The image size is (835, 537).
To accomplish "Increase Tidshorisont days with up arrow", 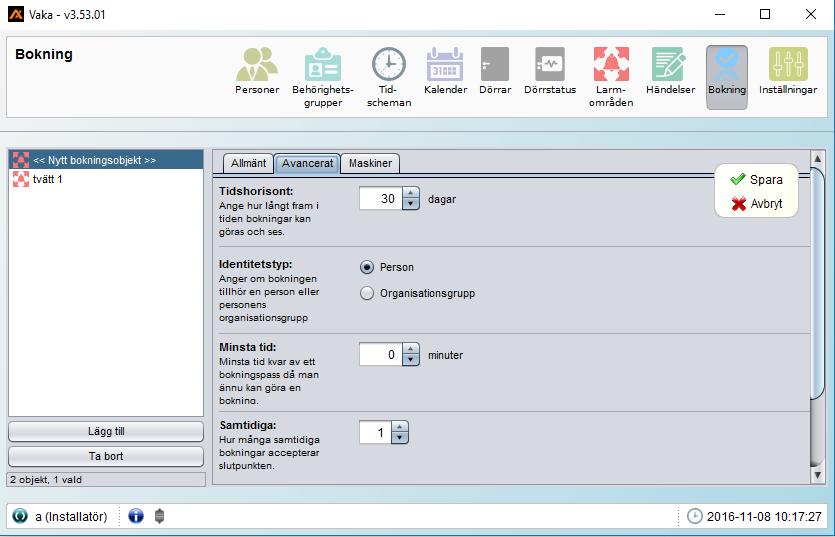I will pos(411,193).
